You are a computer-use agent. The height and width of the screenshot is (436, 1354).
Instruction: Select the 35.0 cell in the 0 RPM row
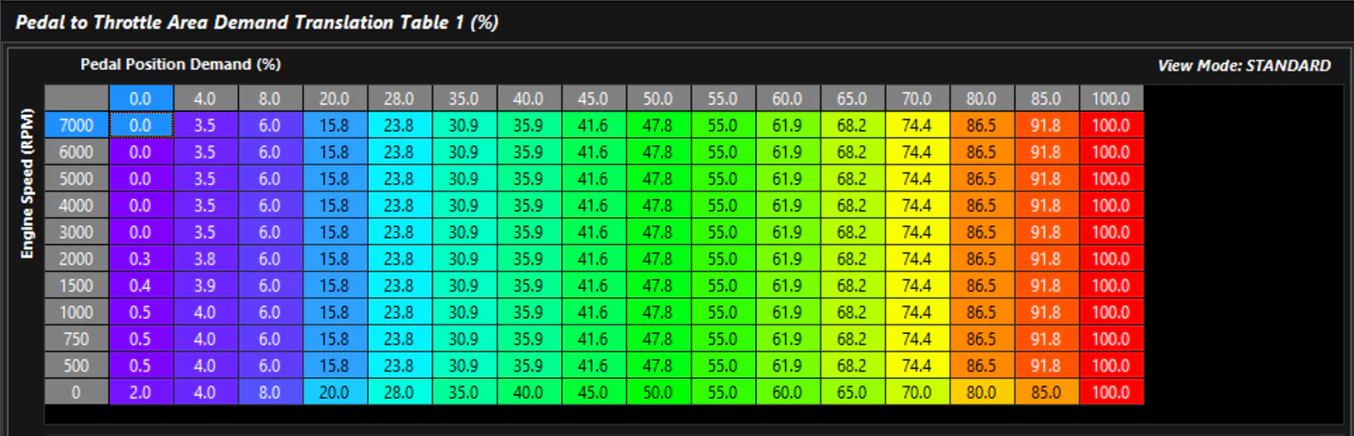464,391
